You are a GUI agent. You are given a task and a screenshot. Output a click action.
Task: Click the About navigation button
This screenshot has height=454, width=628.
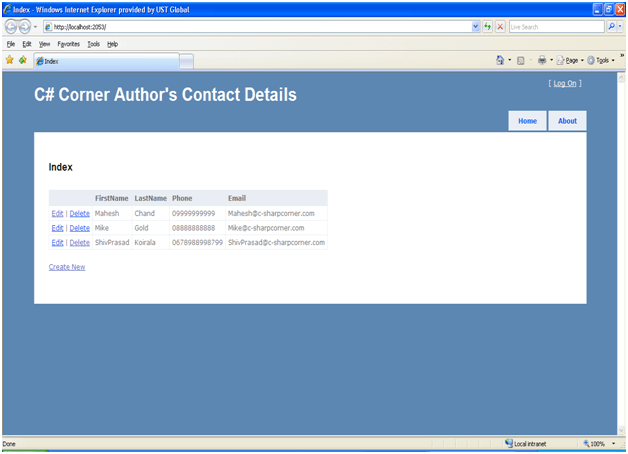click(567, 121)
